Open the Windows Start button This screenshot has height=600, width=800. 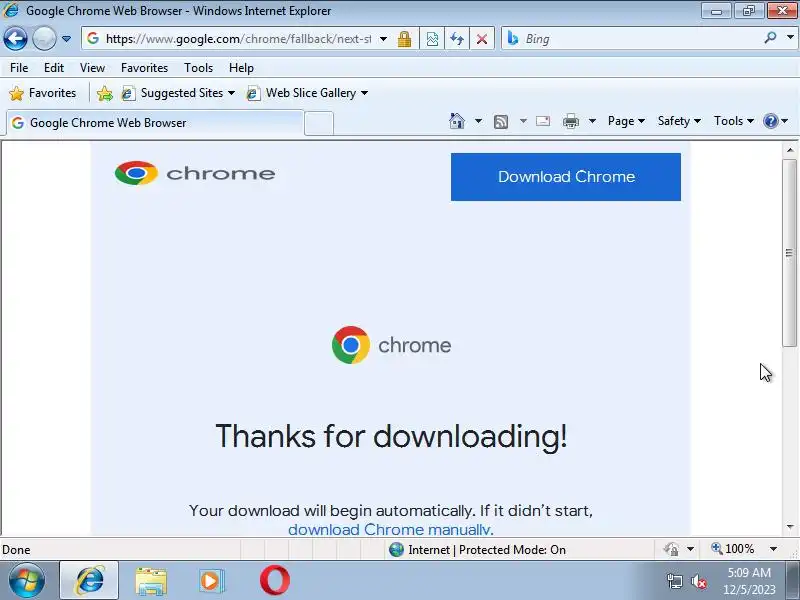(27, 580)
